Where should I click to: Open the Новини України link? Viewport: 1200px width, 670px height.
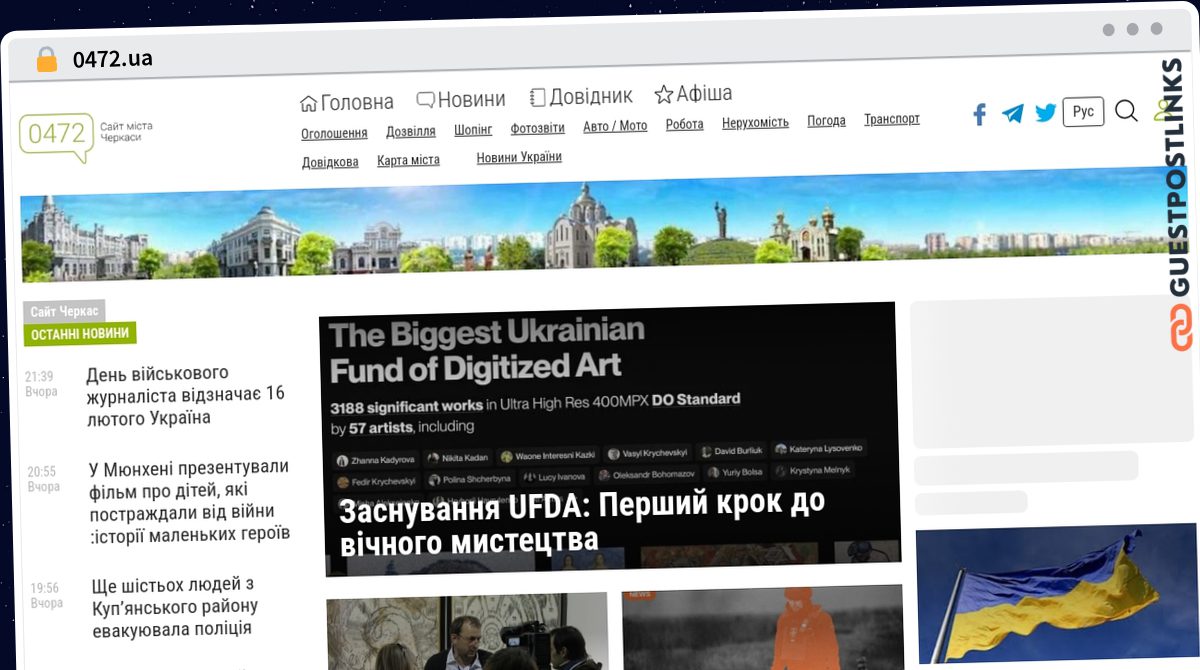519,158
